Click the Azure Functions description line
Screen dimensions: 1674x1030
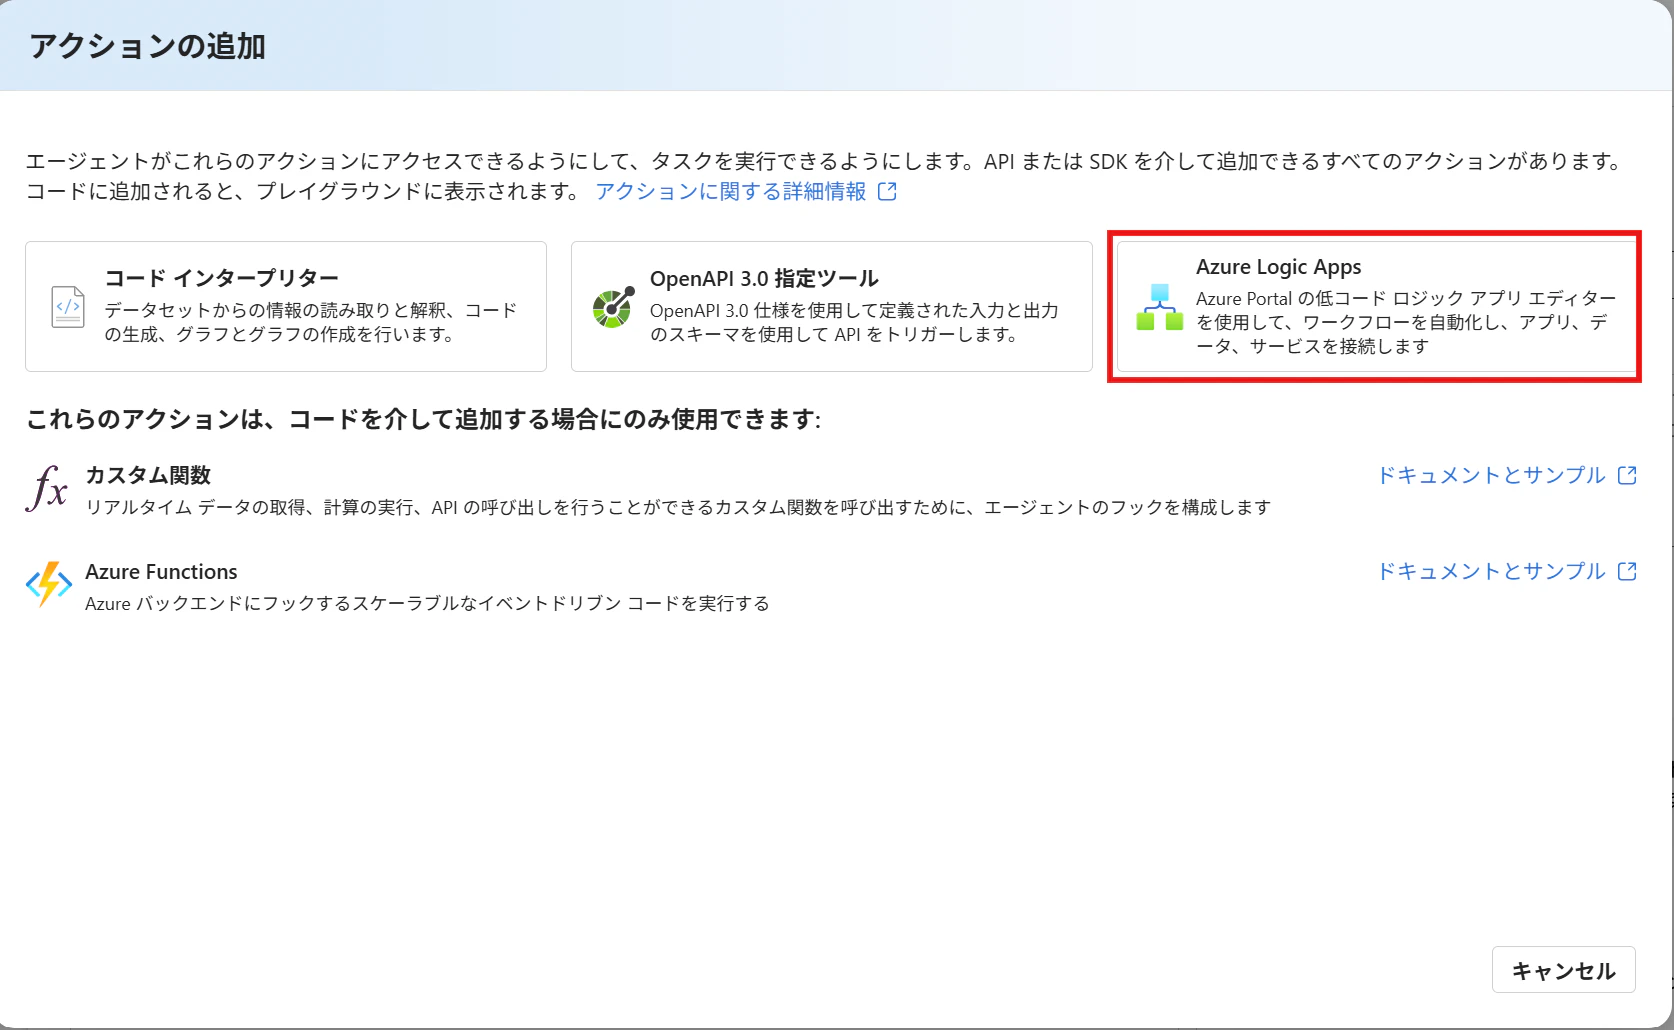click(427, 603)
